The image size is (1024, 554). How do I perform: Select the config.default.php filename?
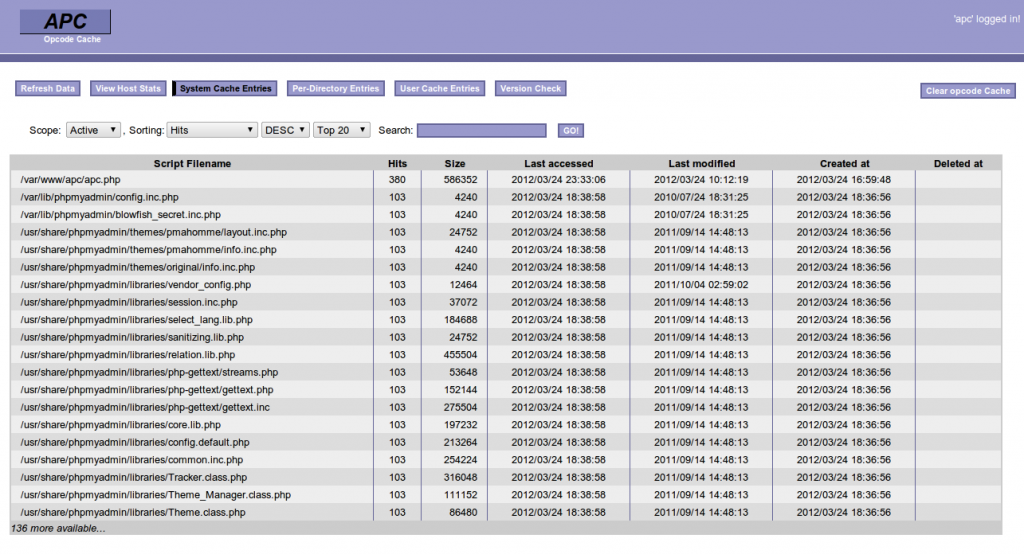click(x=135, y=443)
